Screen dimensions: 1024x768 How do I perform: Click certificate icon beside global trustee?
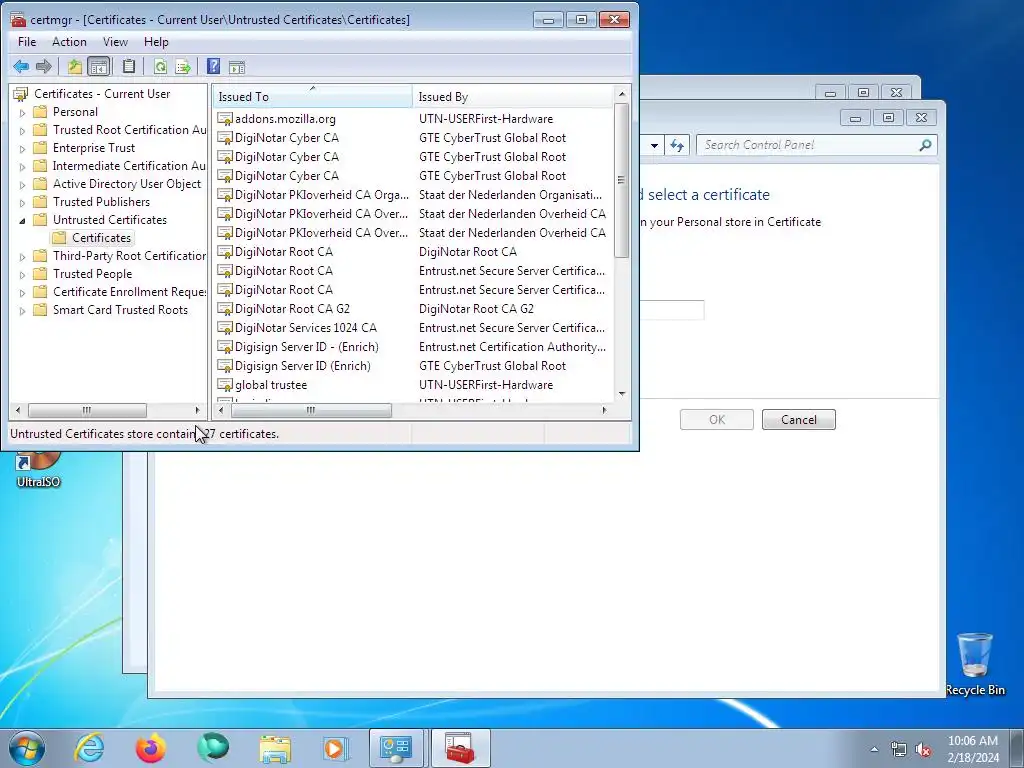point(225,385)
